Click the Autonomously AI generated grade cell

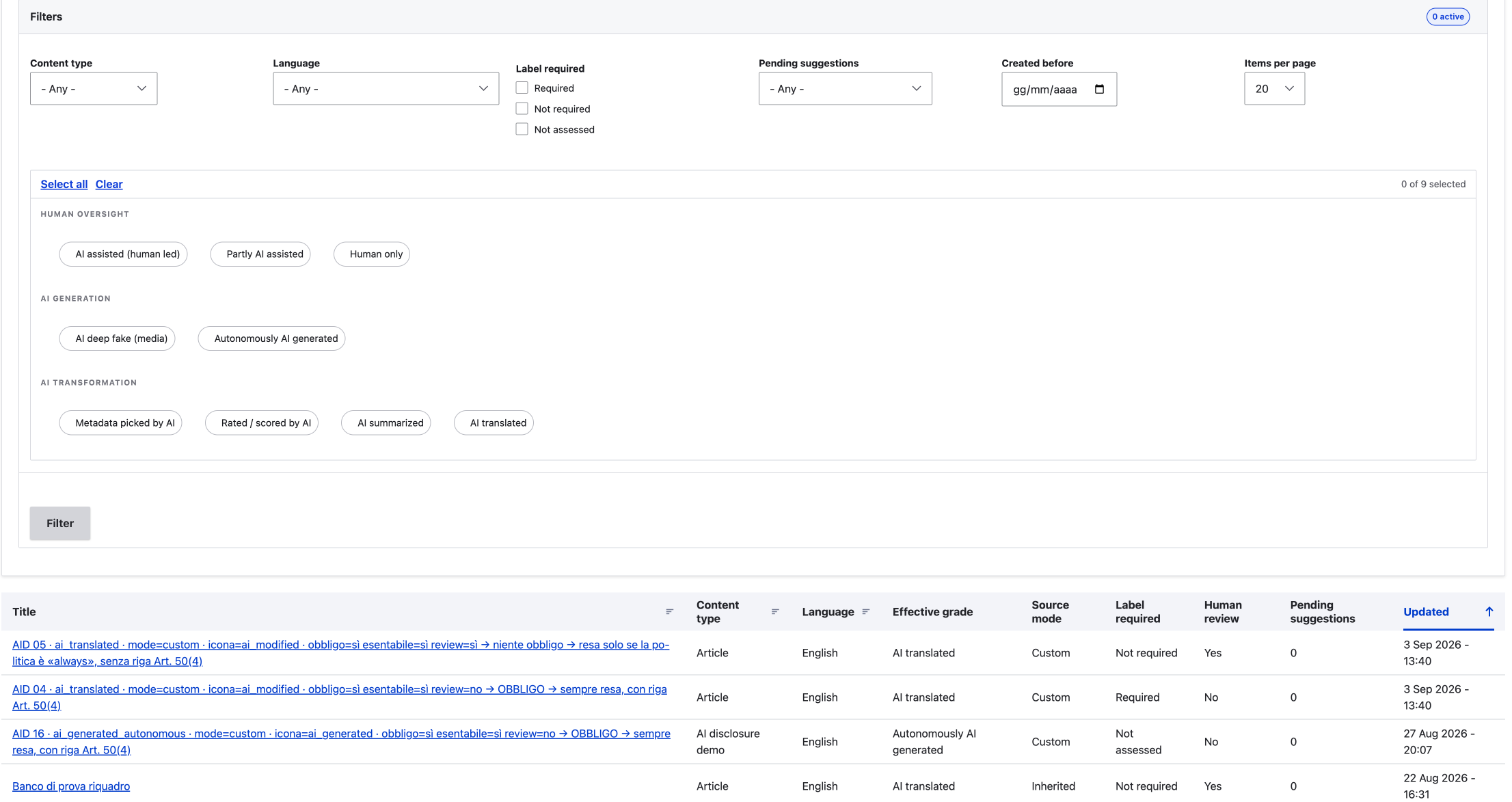coord(933,742)
